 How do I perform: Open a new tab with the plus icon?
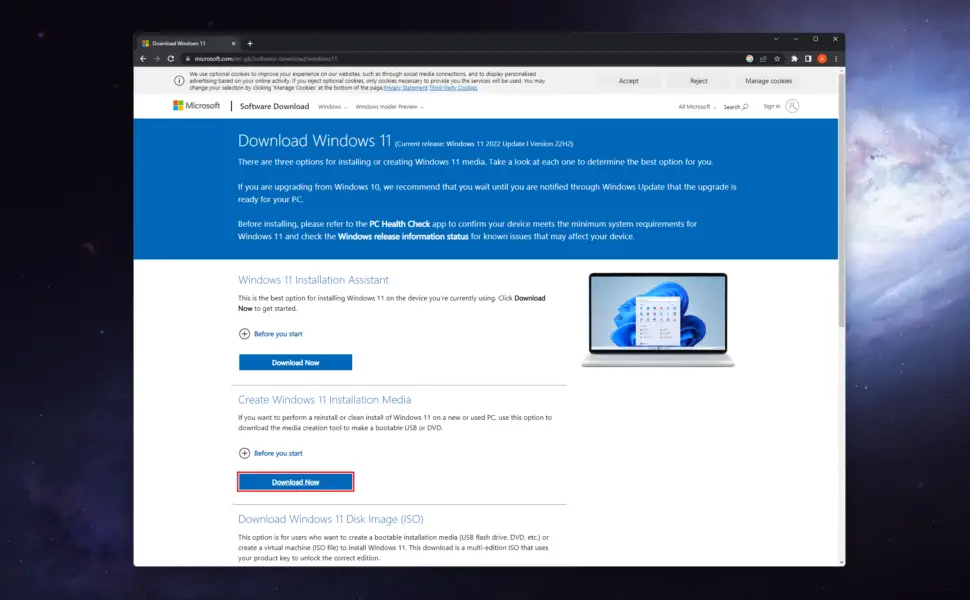coord(250,43)
